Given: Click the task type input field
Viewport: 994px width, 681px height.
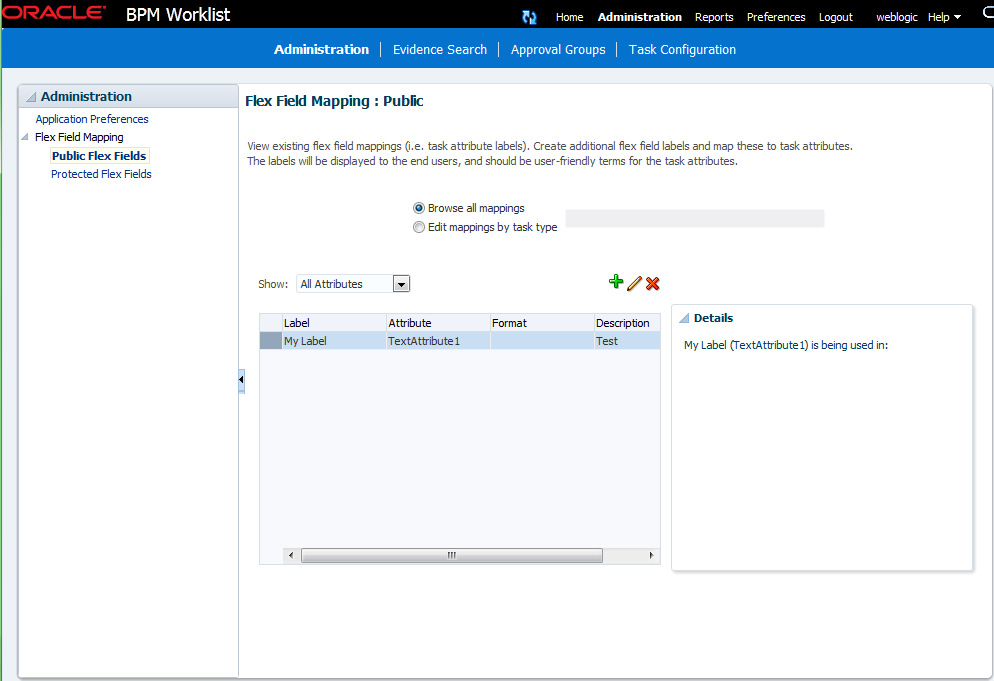Looking at the screenshot, I should (x=695, y=218).
